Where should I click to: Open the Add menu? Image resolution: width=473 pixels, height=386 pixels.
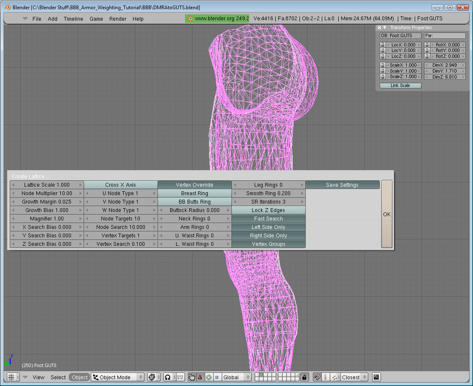52,19
